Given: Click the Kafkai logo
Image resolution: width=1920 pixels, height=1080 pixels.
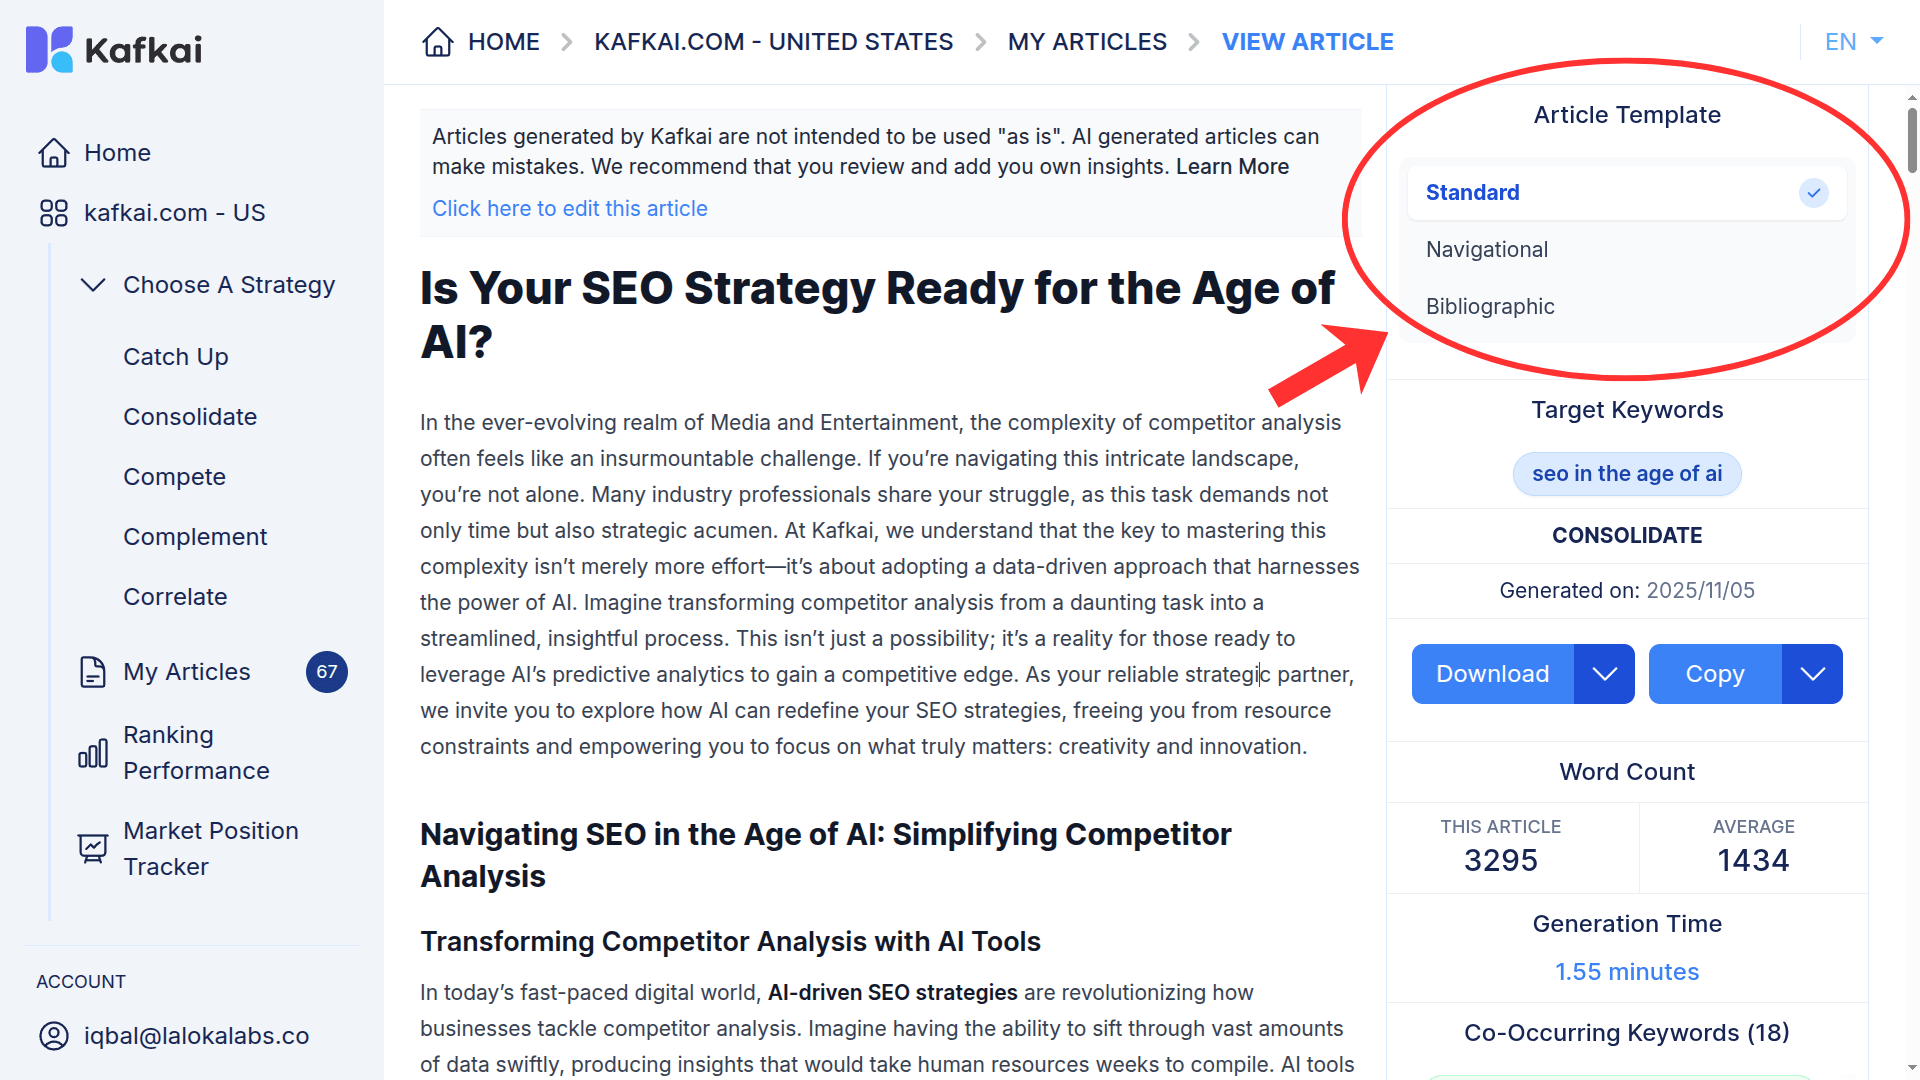Looking at the screenshot, I should tap(113, 49).
